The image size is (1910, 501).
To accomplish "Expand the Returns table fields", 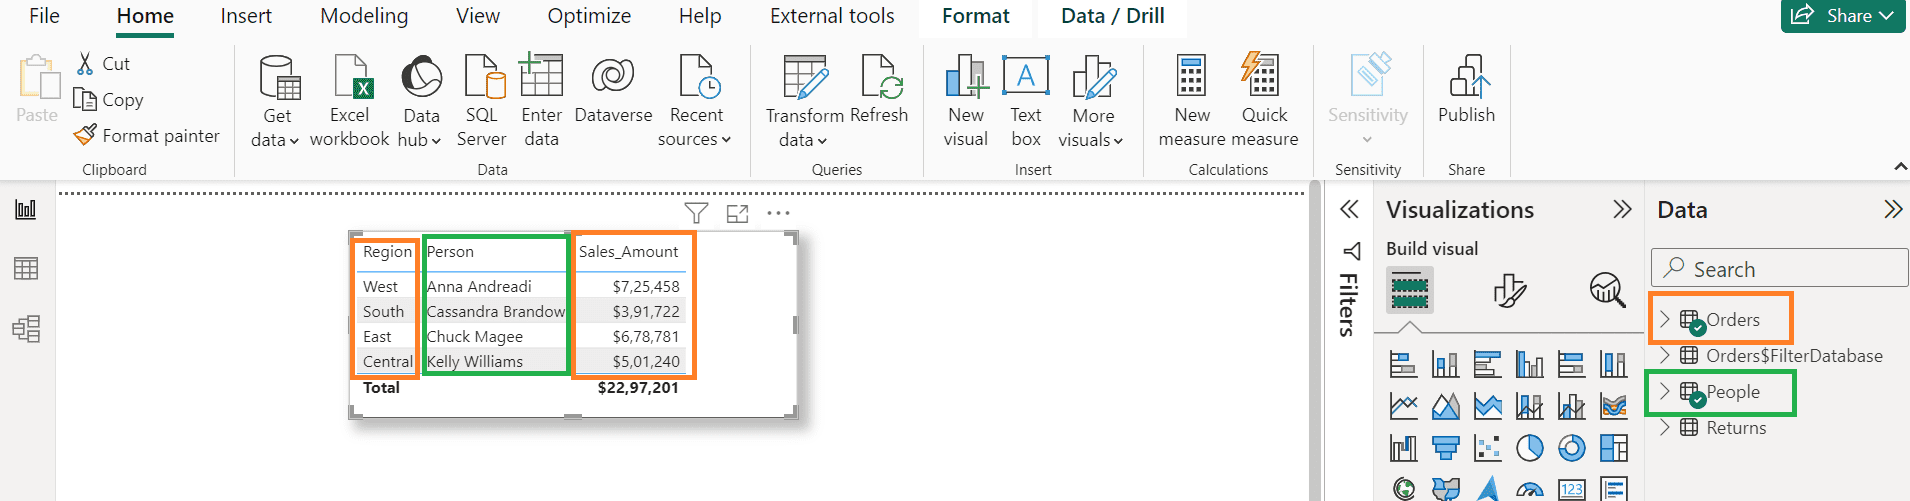I will (x=1665, y=428).
